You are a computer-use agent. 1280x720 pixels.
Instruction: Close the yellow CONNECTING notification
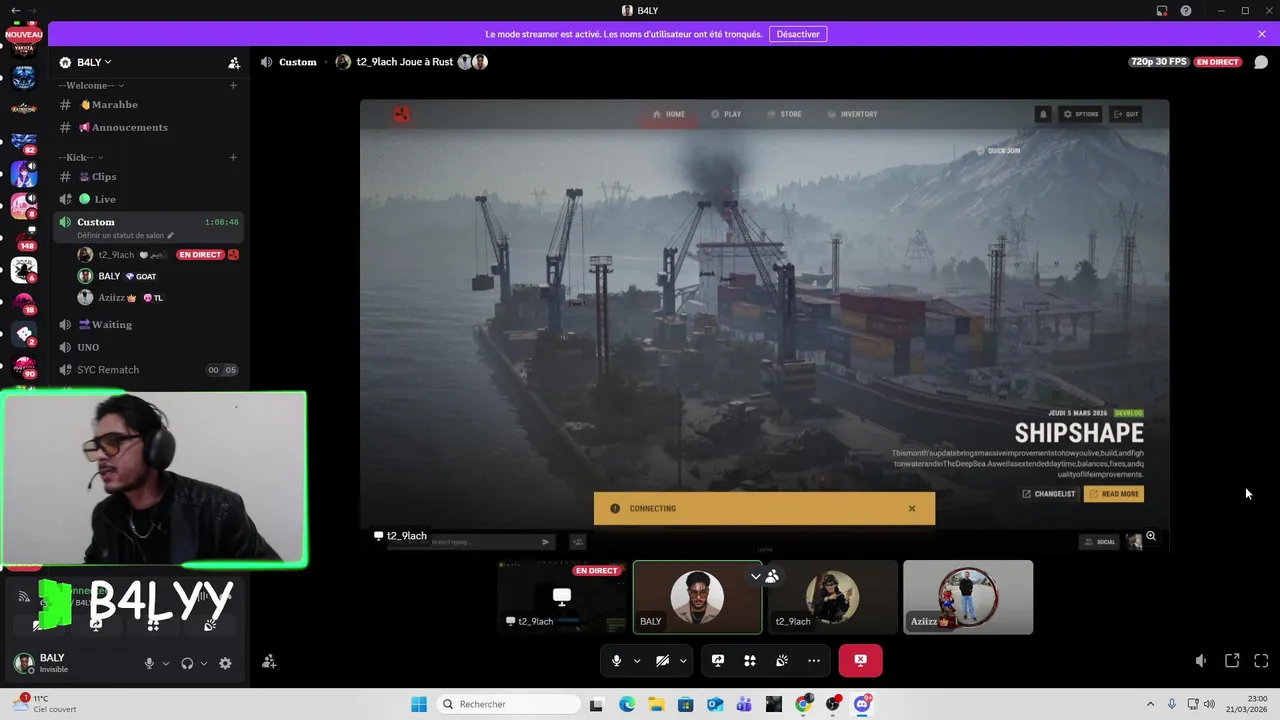pos(912,509)
